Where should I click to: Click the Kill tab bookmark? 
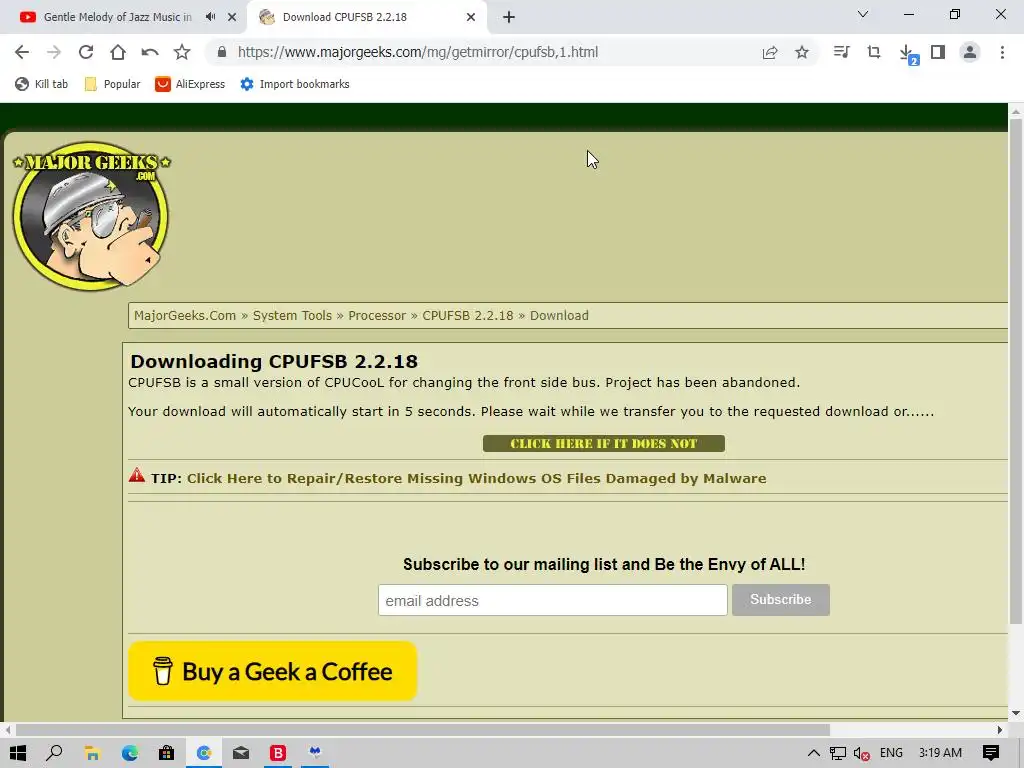pos(41,84)
